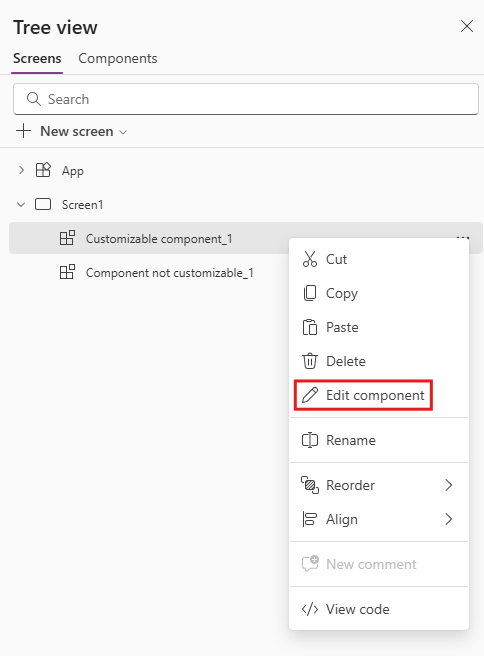Click the View code brackets icon
This screenshot has width=484, height=656.
pyautogui.click(x=310, y=609)
